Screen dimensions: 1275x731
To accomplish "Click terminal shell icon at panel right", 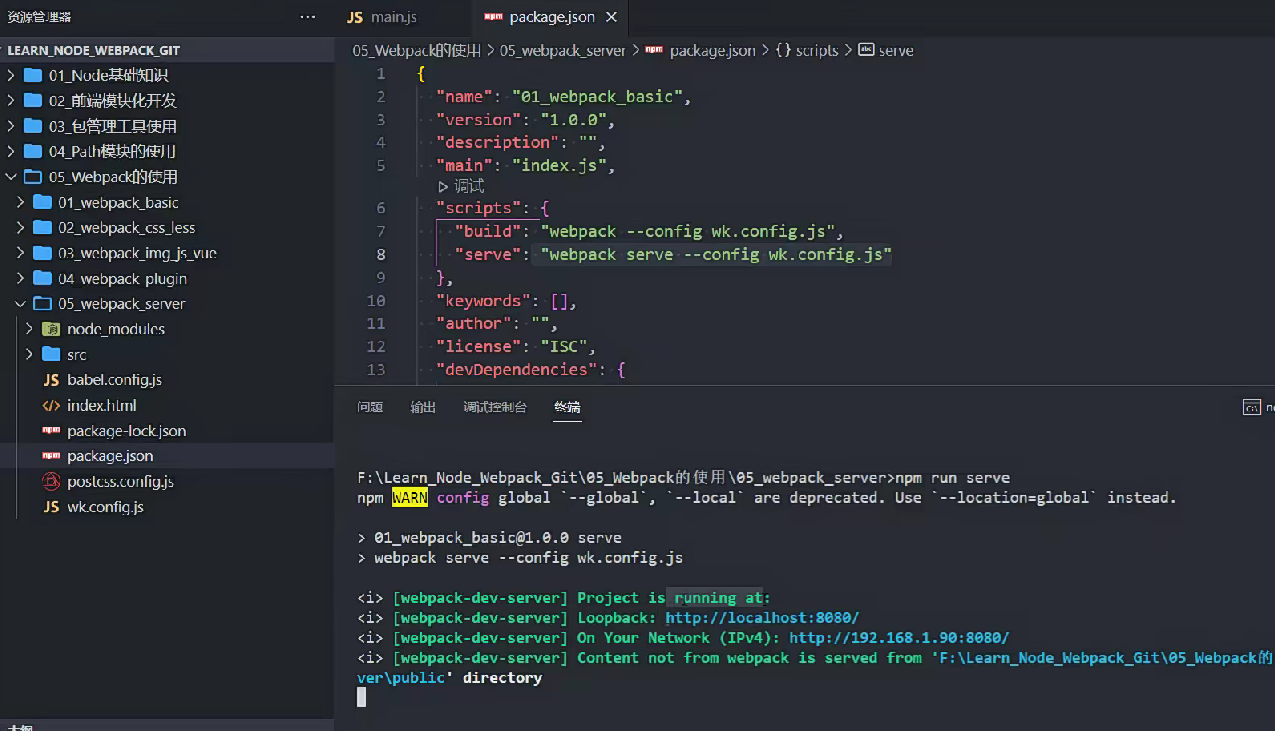I will [1251, 407].
